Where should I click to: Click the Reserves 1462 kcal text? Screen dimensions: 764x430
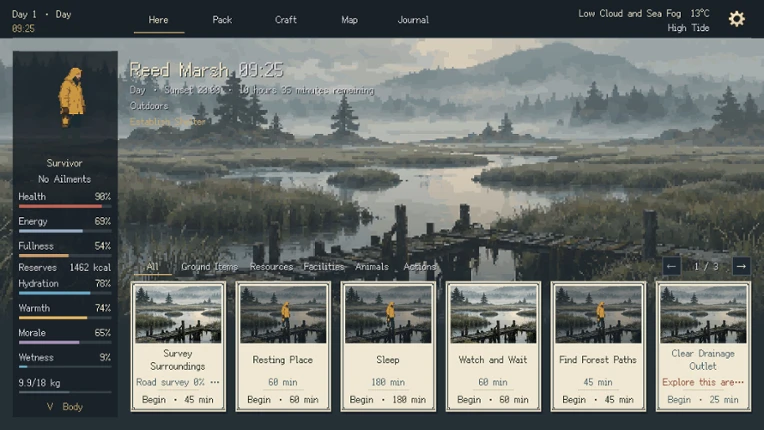tap(65, 267)
